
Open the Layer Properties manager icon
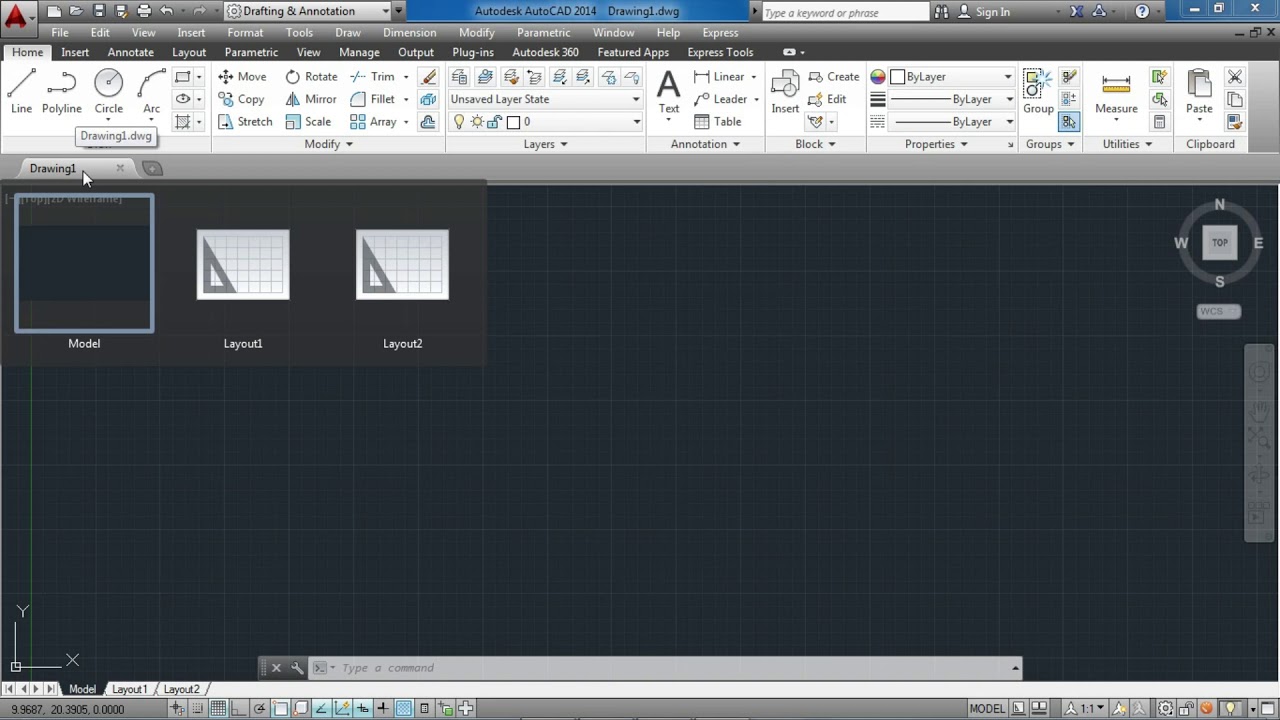coord(459,77)
